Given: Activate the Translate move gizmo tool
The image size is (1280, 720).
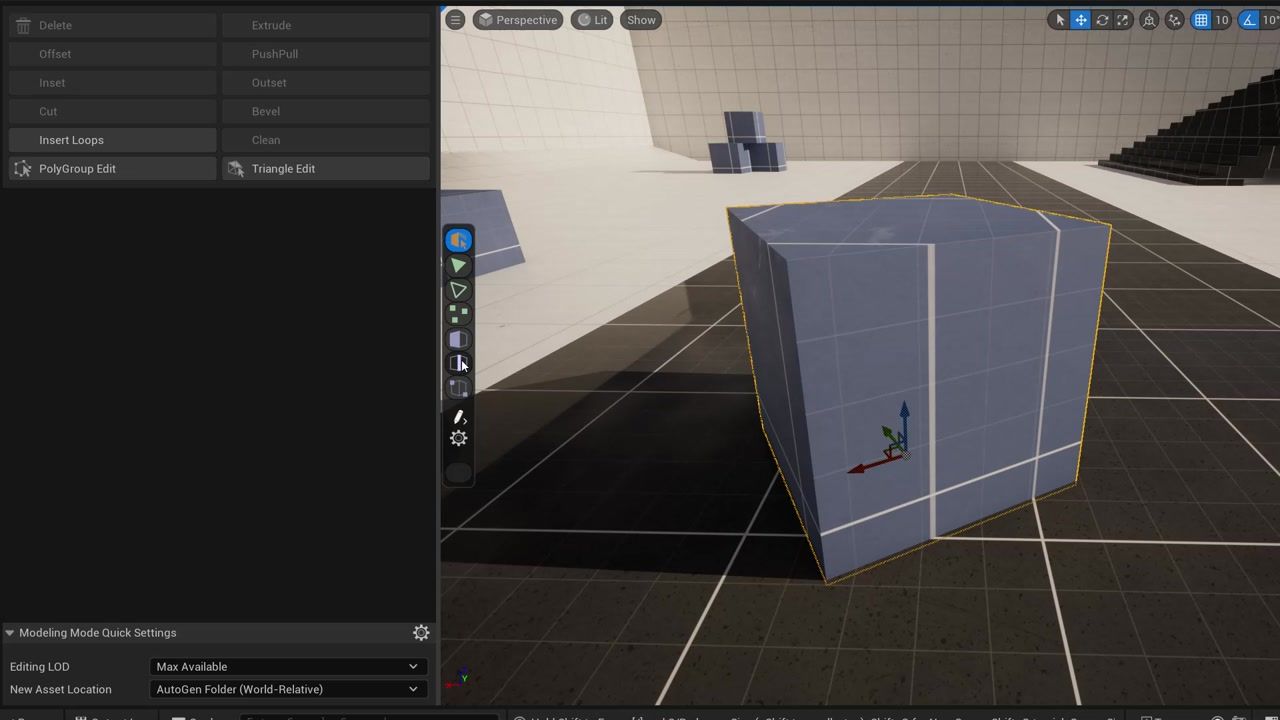Looking at the screenshot, I should 1081,20.
